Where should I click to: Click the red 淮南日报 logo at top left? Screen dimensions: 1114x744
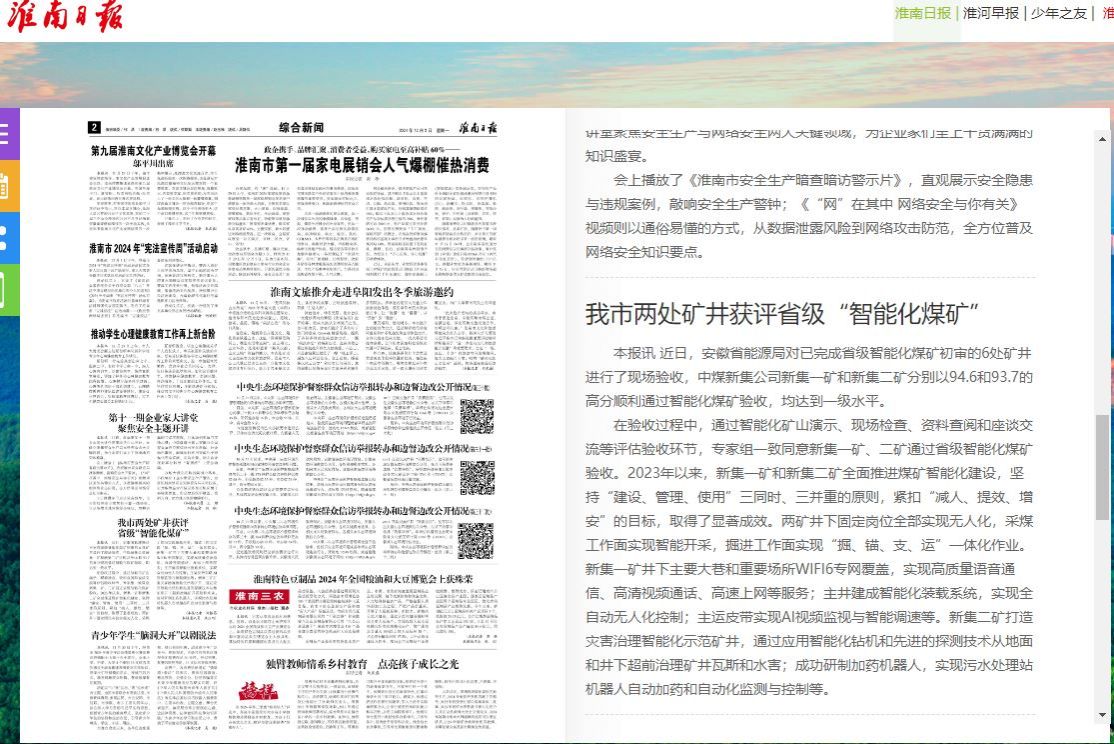tap(65, 17)
